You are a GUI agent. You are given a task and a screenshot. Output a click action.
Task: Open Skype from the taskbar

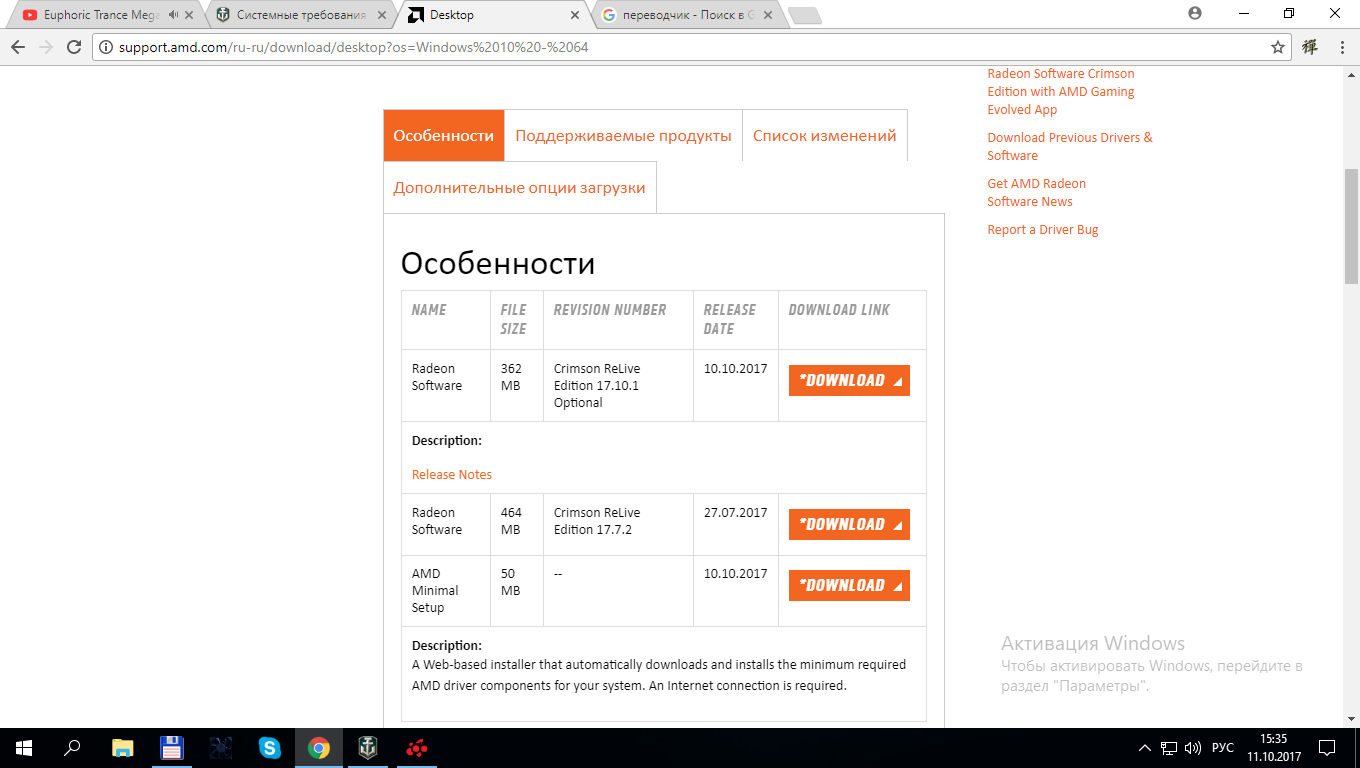tap(269, 747)
